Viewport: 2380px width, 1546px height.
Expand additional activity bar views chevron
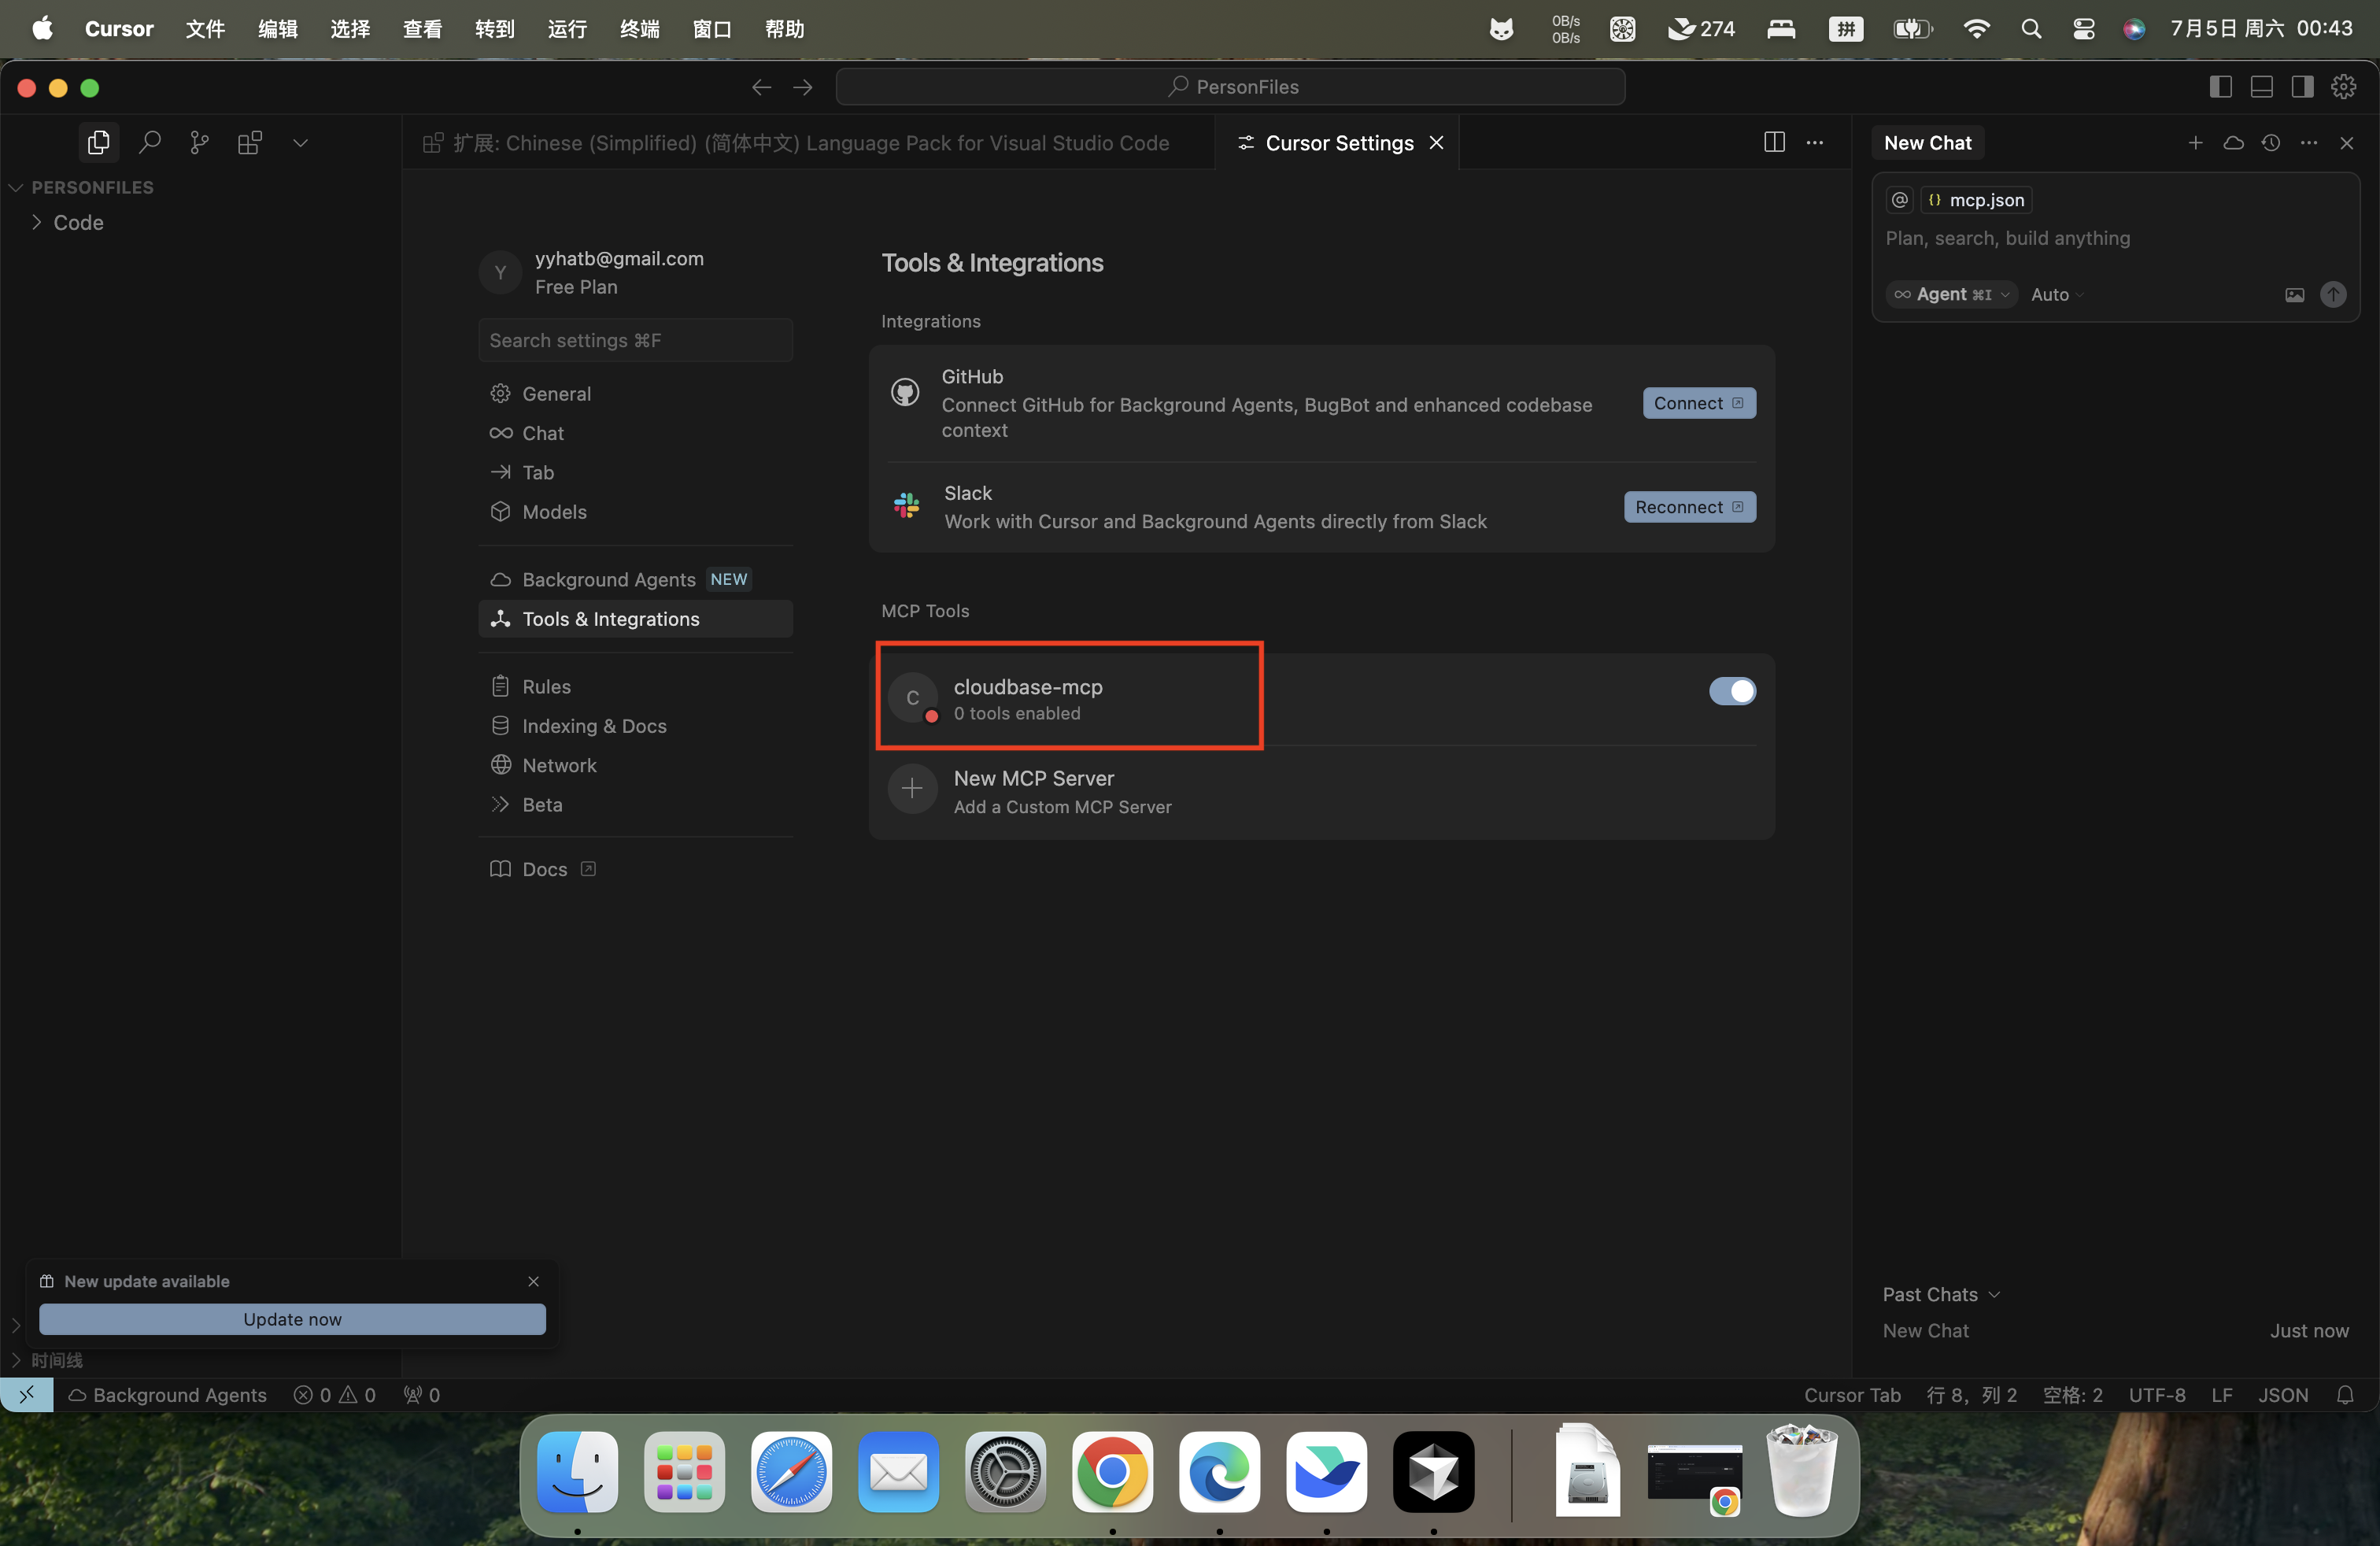coord(300,143)
